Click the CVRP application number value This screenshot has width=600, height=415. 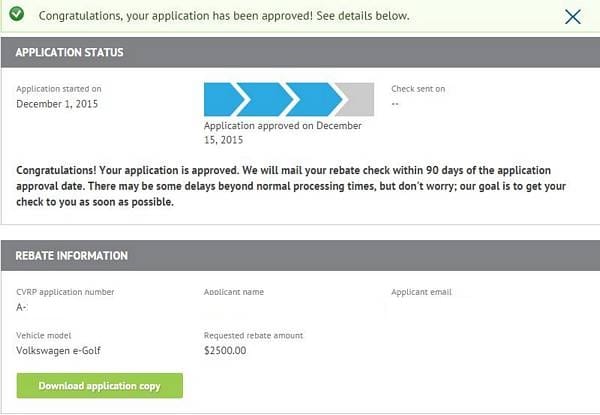(21, 308)
